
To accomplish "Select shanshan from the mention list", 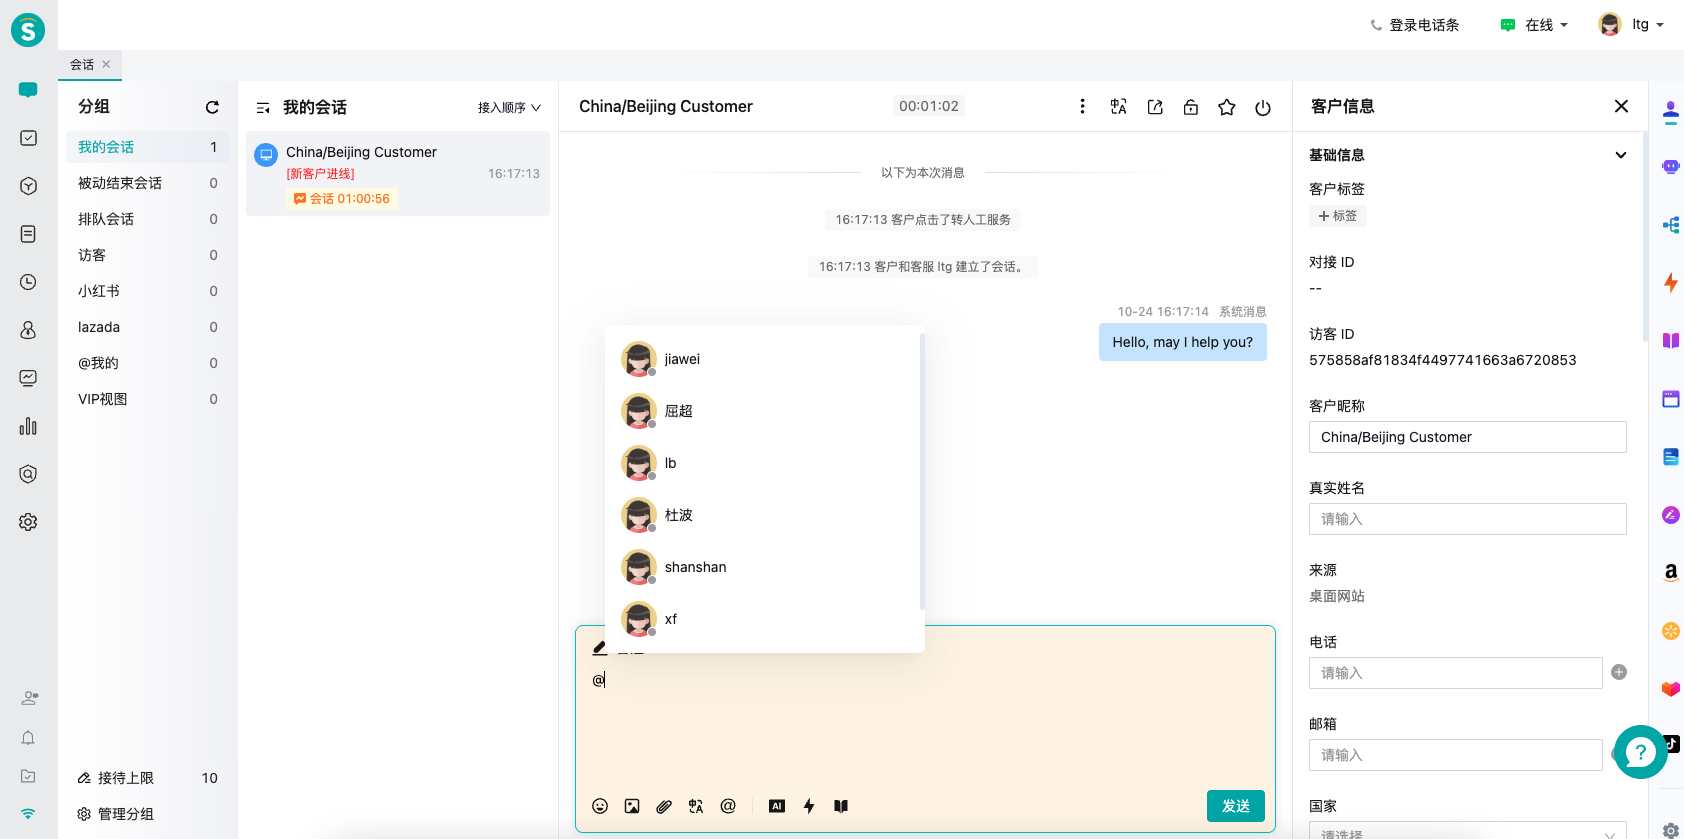I will click(x=695, y=567).
